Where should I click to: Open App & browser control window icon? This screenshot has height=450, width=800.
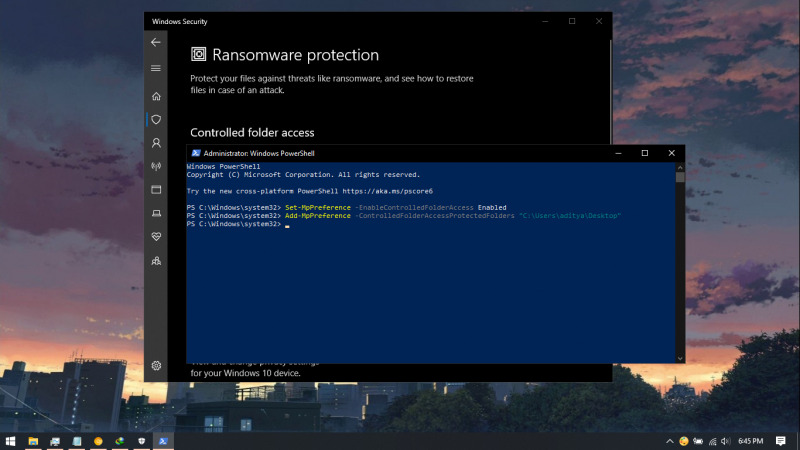pos(156,190)
